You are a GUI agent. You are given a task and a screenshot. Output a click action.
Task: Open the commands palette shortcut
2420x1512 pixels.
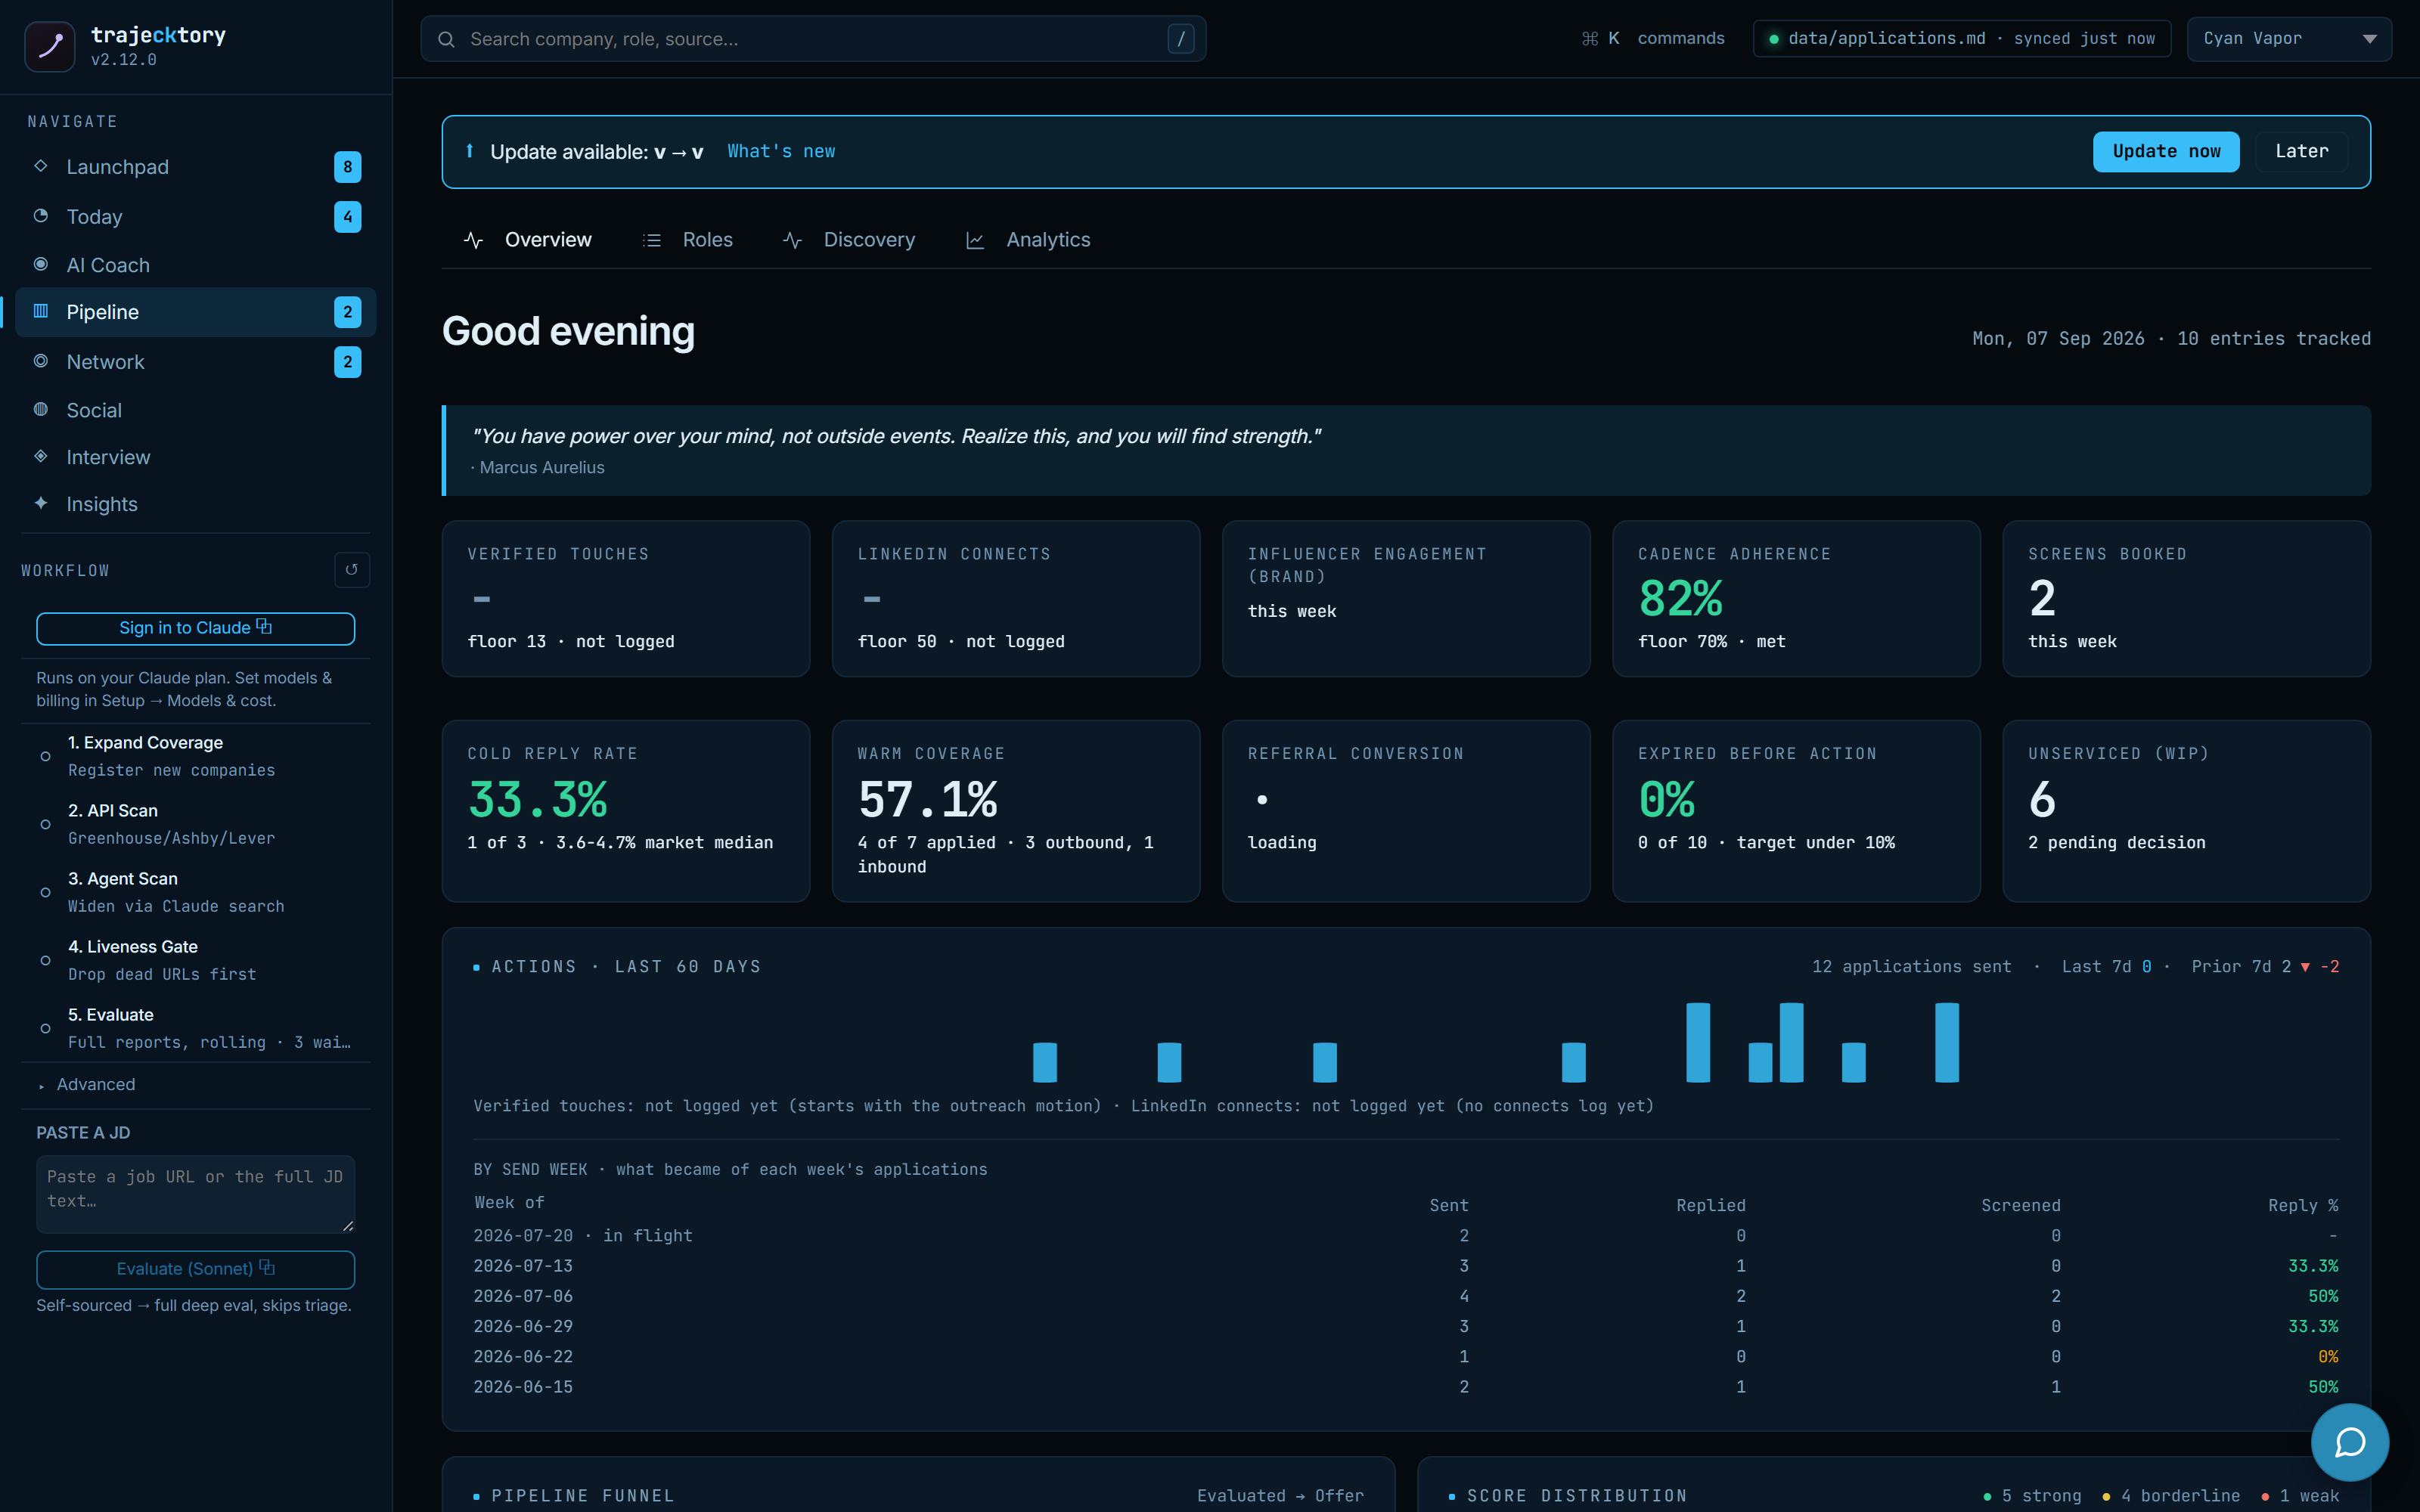[x=1653, y=38]
